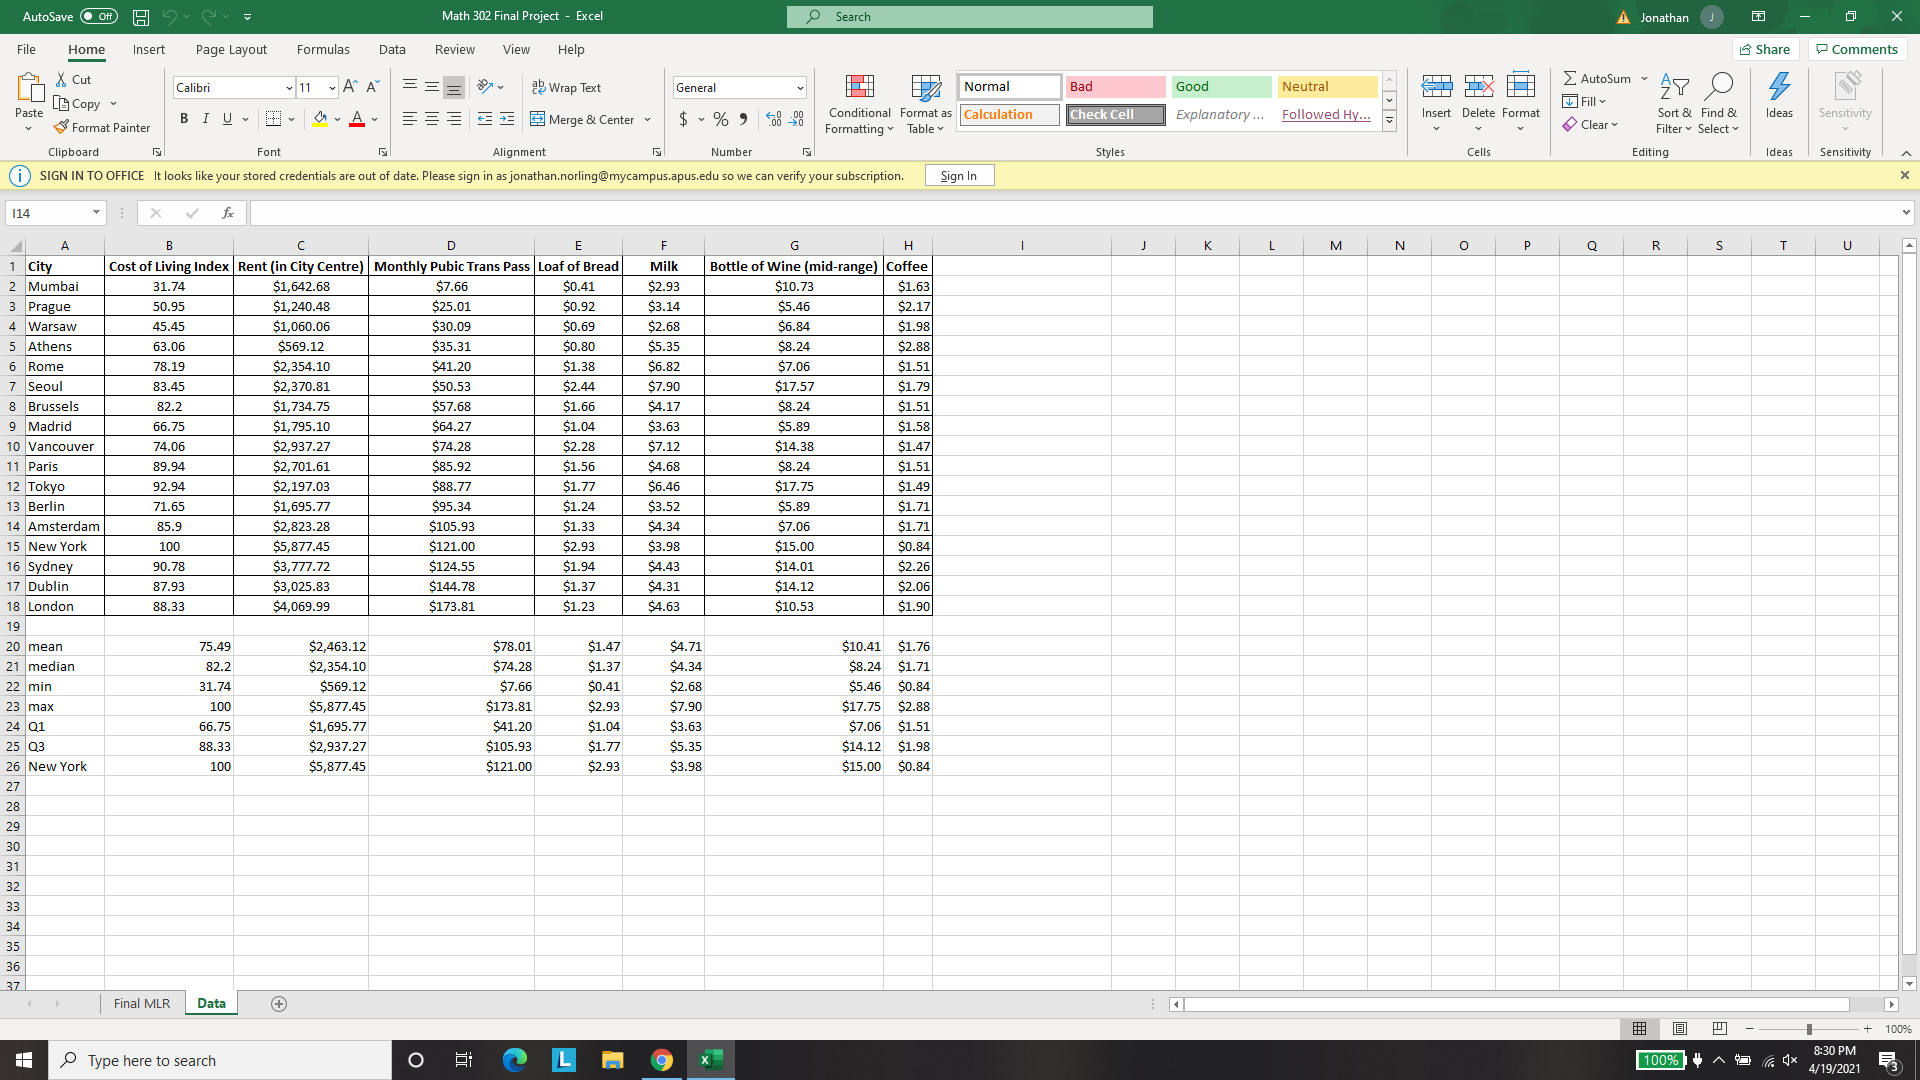Expand the Name Box dropdown arrow
The width and height of the screenshot is (1920, 1080).
tap(96, 212)
